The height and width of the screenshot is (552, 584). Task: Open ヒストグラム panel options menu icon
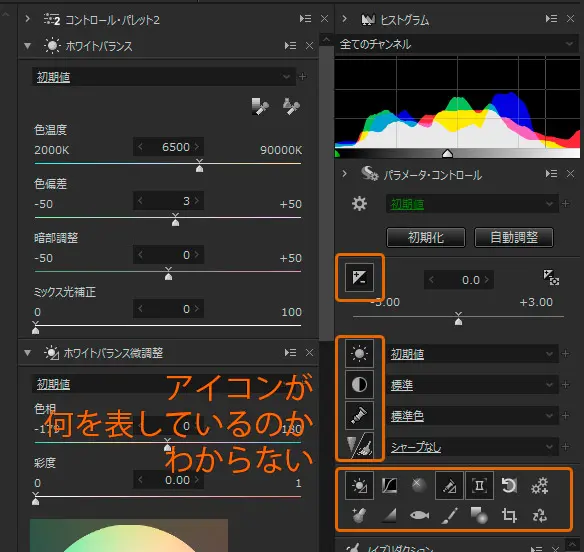[551, 19]
